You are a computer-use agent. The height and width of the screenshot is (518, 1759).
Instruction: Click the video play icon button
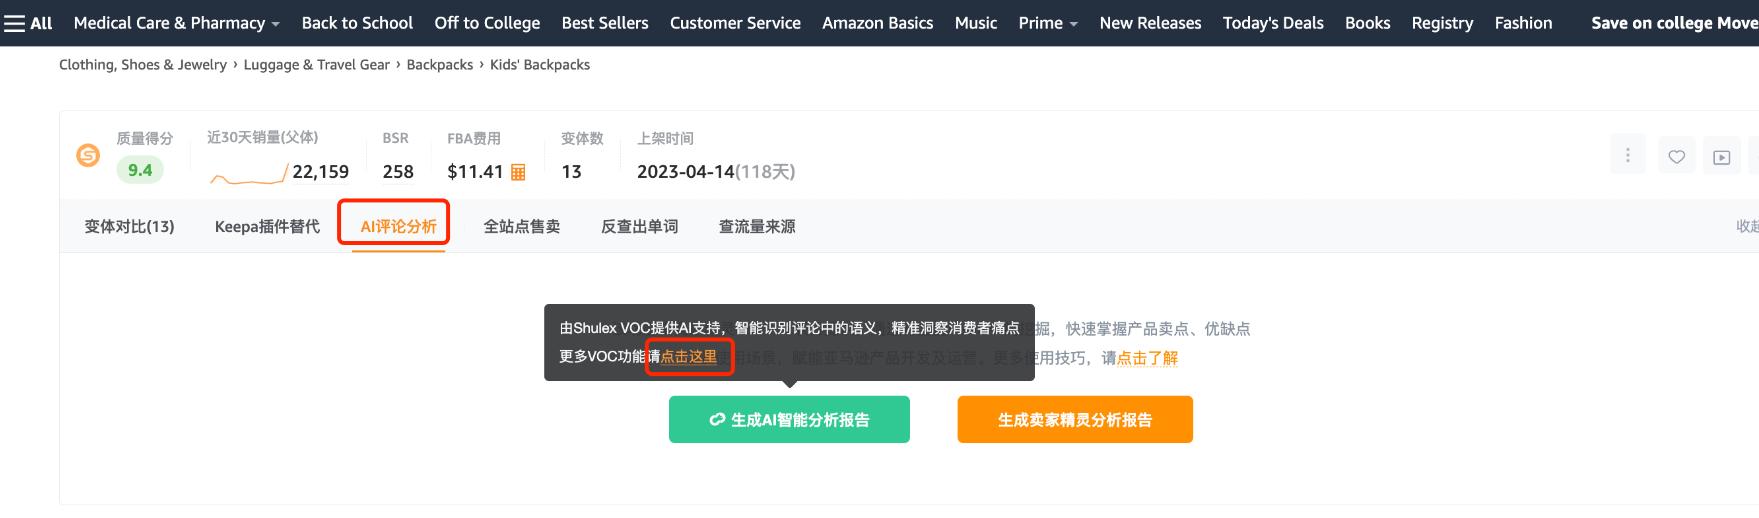click(x=1722, y=157)
